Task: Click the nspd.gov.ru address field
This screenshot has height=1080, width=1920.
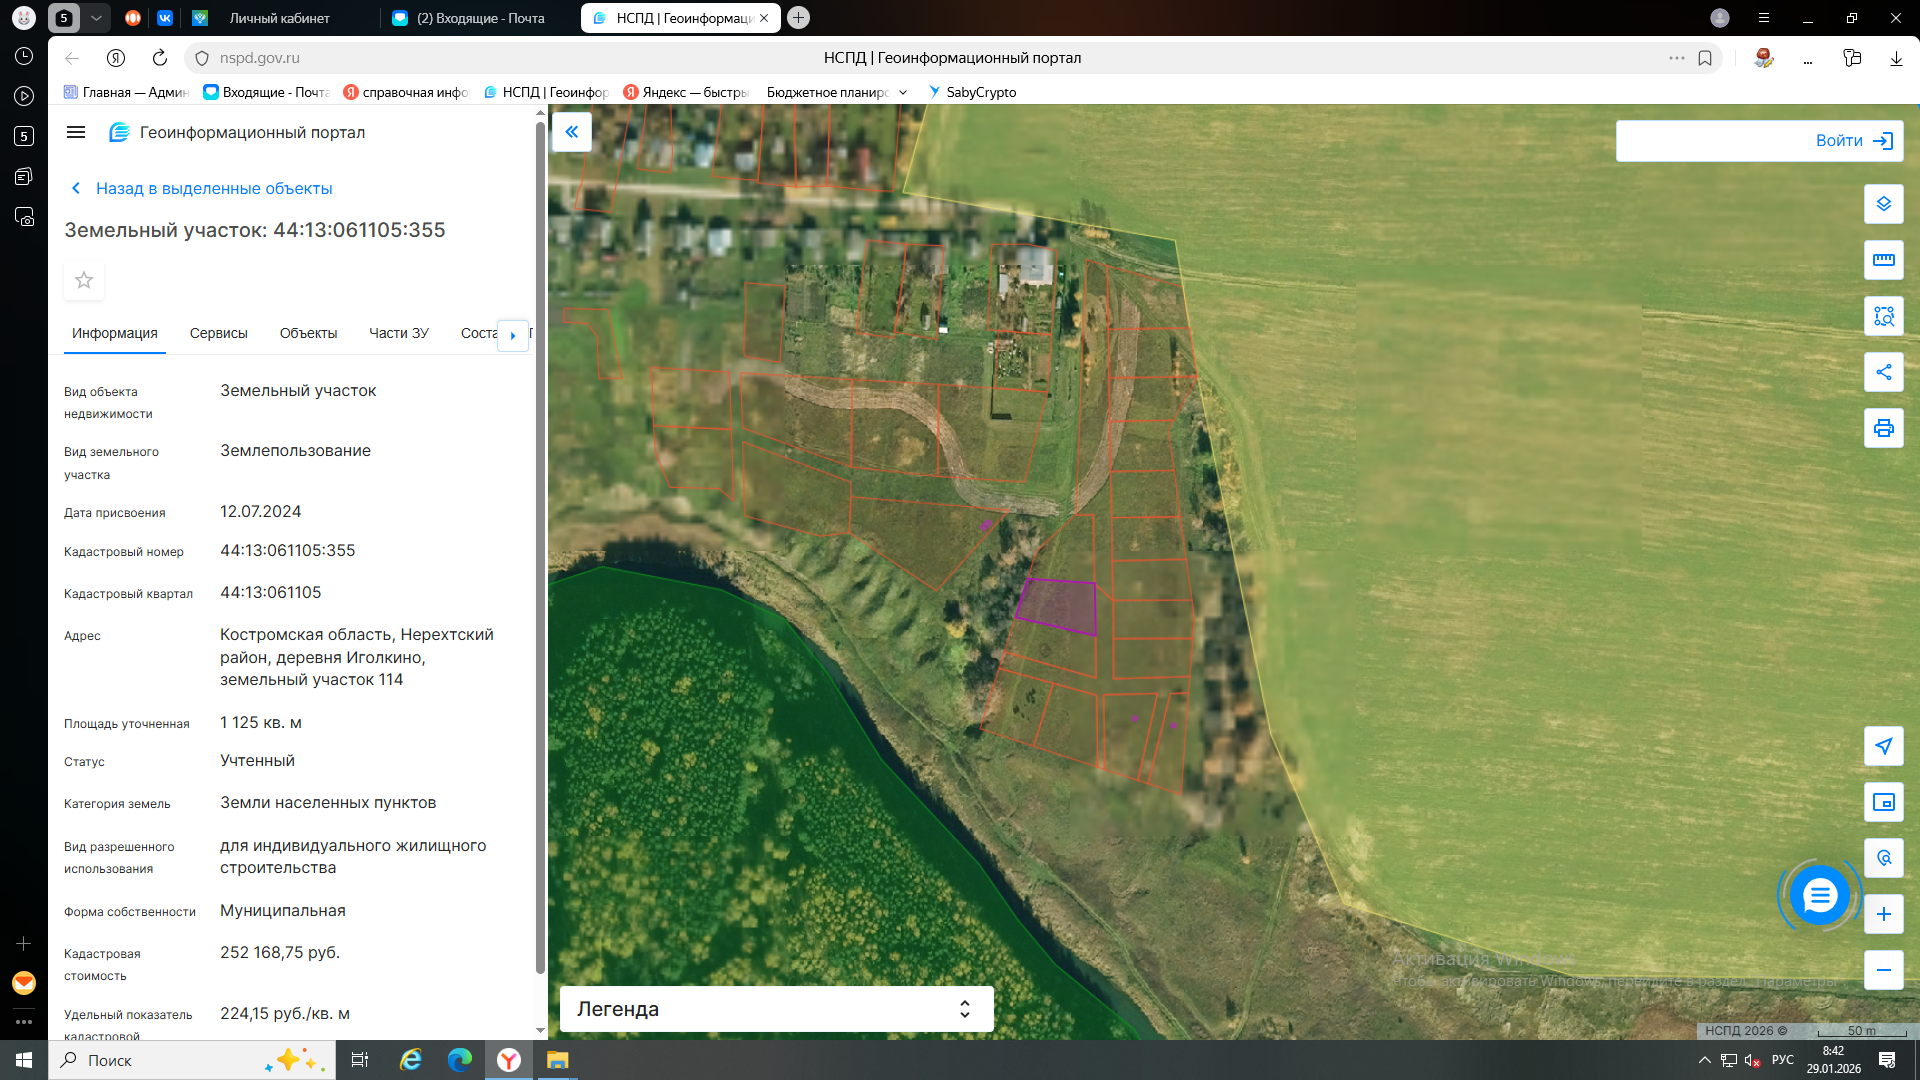Action: [x=259, y=58]
